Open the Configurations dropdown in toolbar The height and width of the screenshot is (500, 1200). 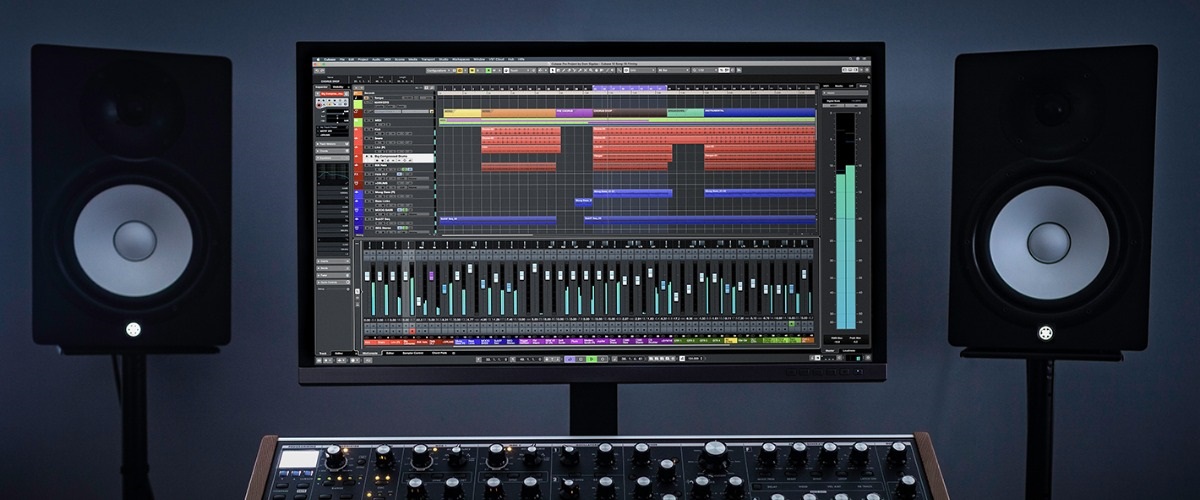[438, 70]
